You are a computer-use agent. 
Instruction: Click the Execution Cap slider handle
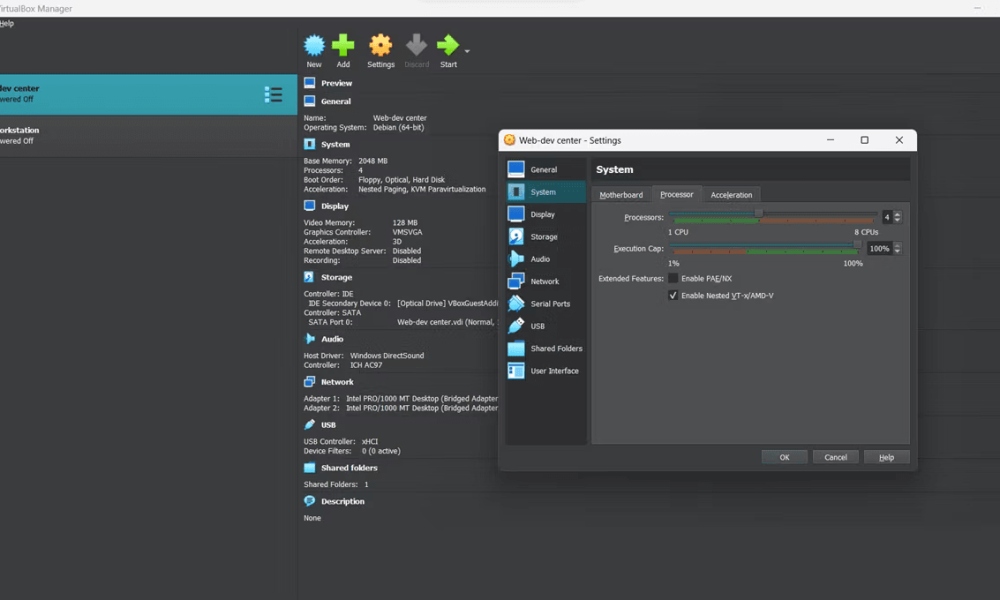click(858, 244)
